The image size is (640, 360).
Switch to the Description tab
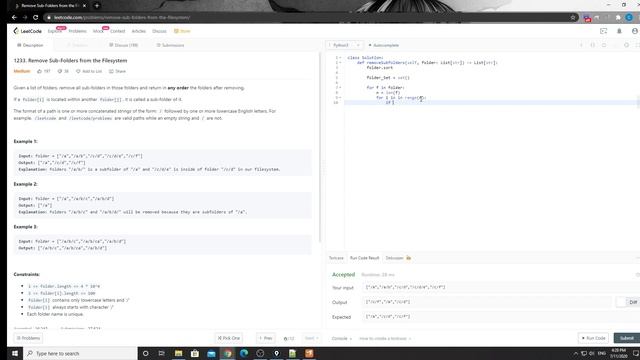click(30, 45)
